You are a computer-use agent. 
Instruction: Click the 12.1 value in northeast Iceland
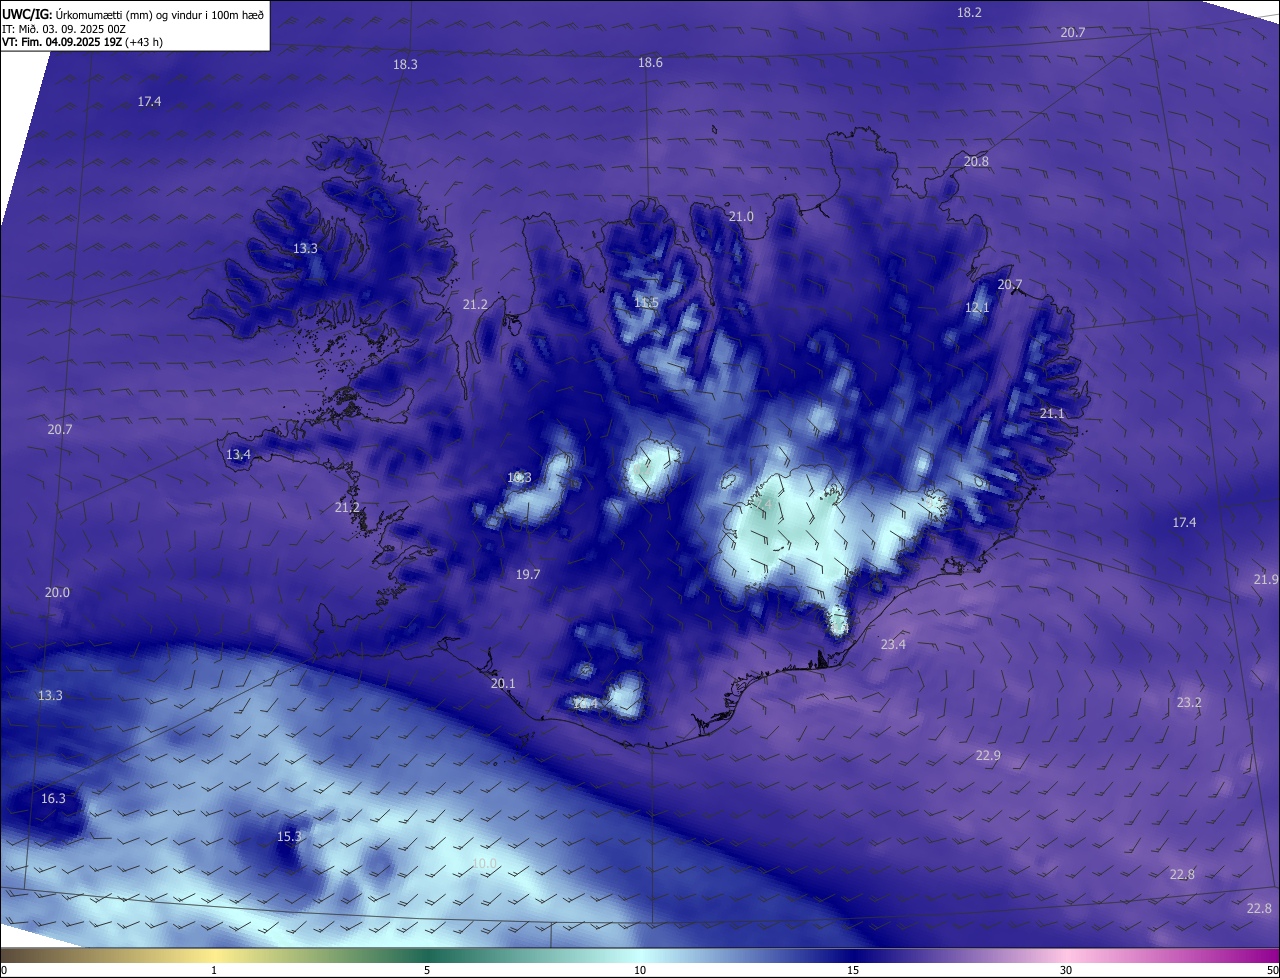point(977,307)
